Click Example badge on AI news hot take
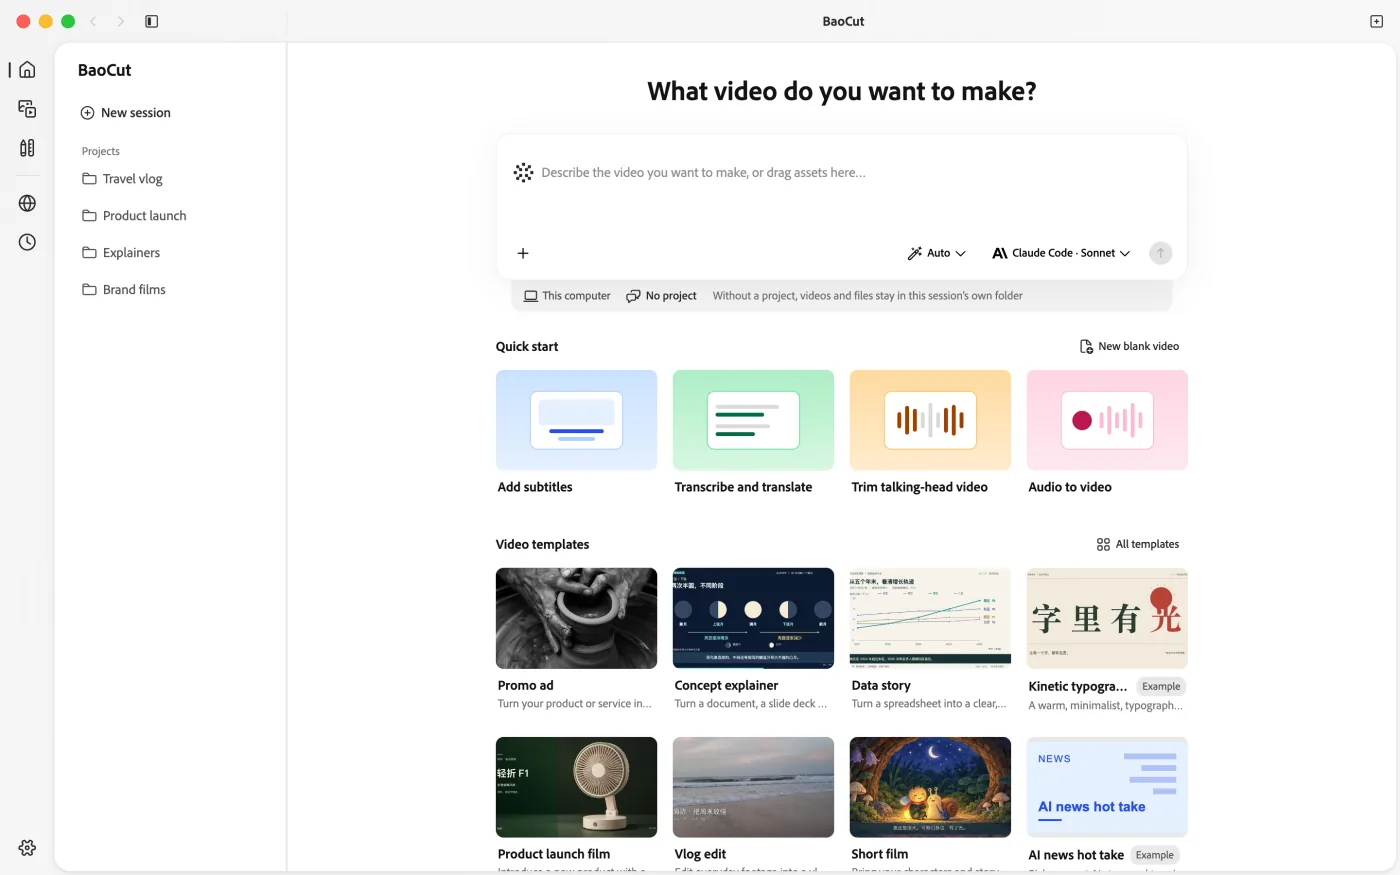The image size is (1400, 875). click(x=1154, y=855)
